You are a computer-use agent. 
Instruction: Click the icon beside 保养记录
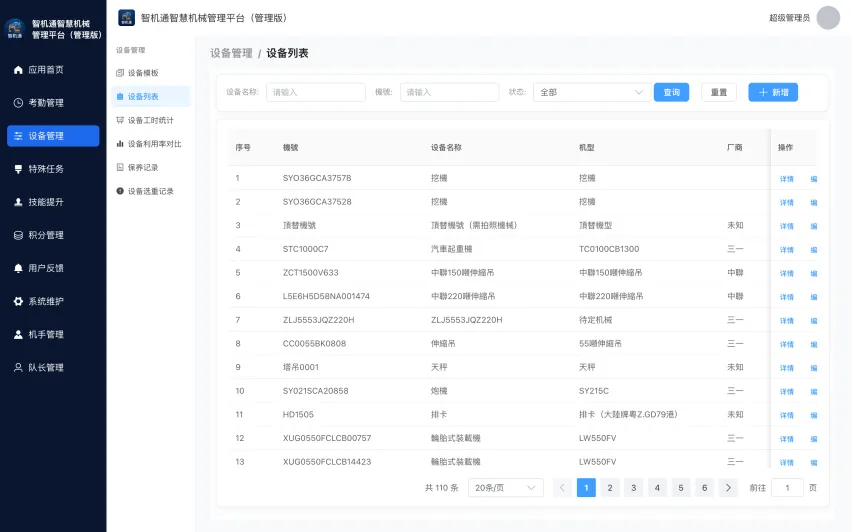(120, 167)
